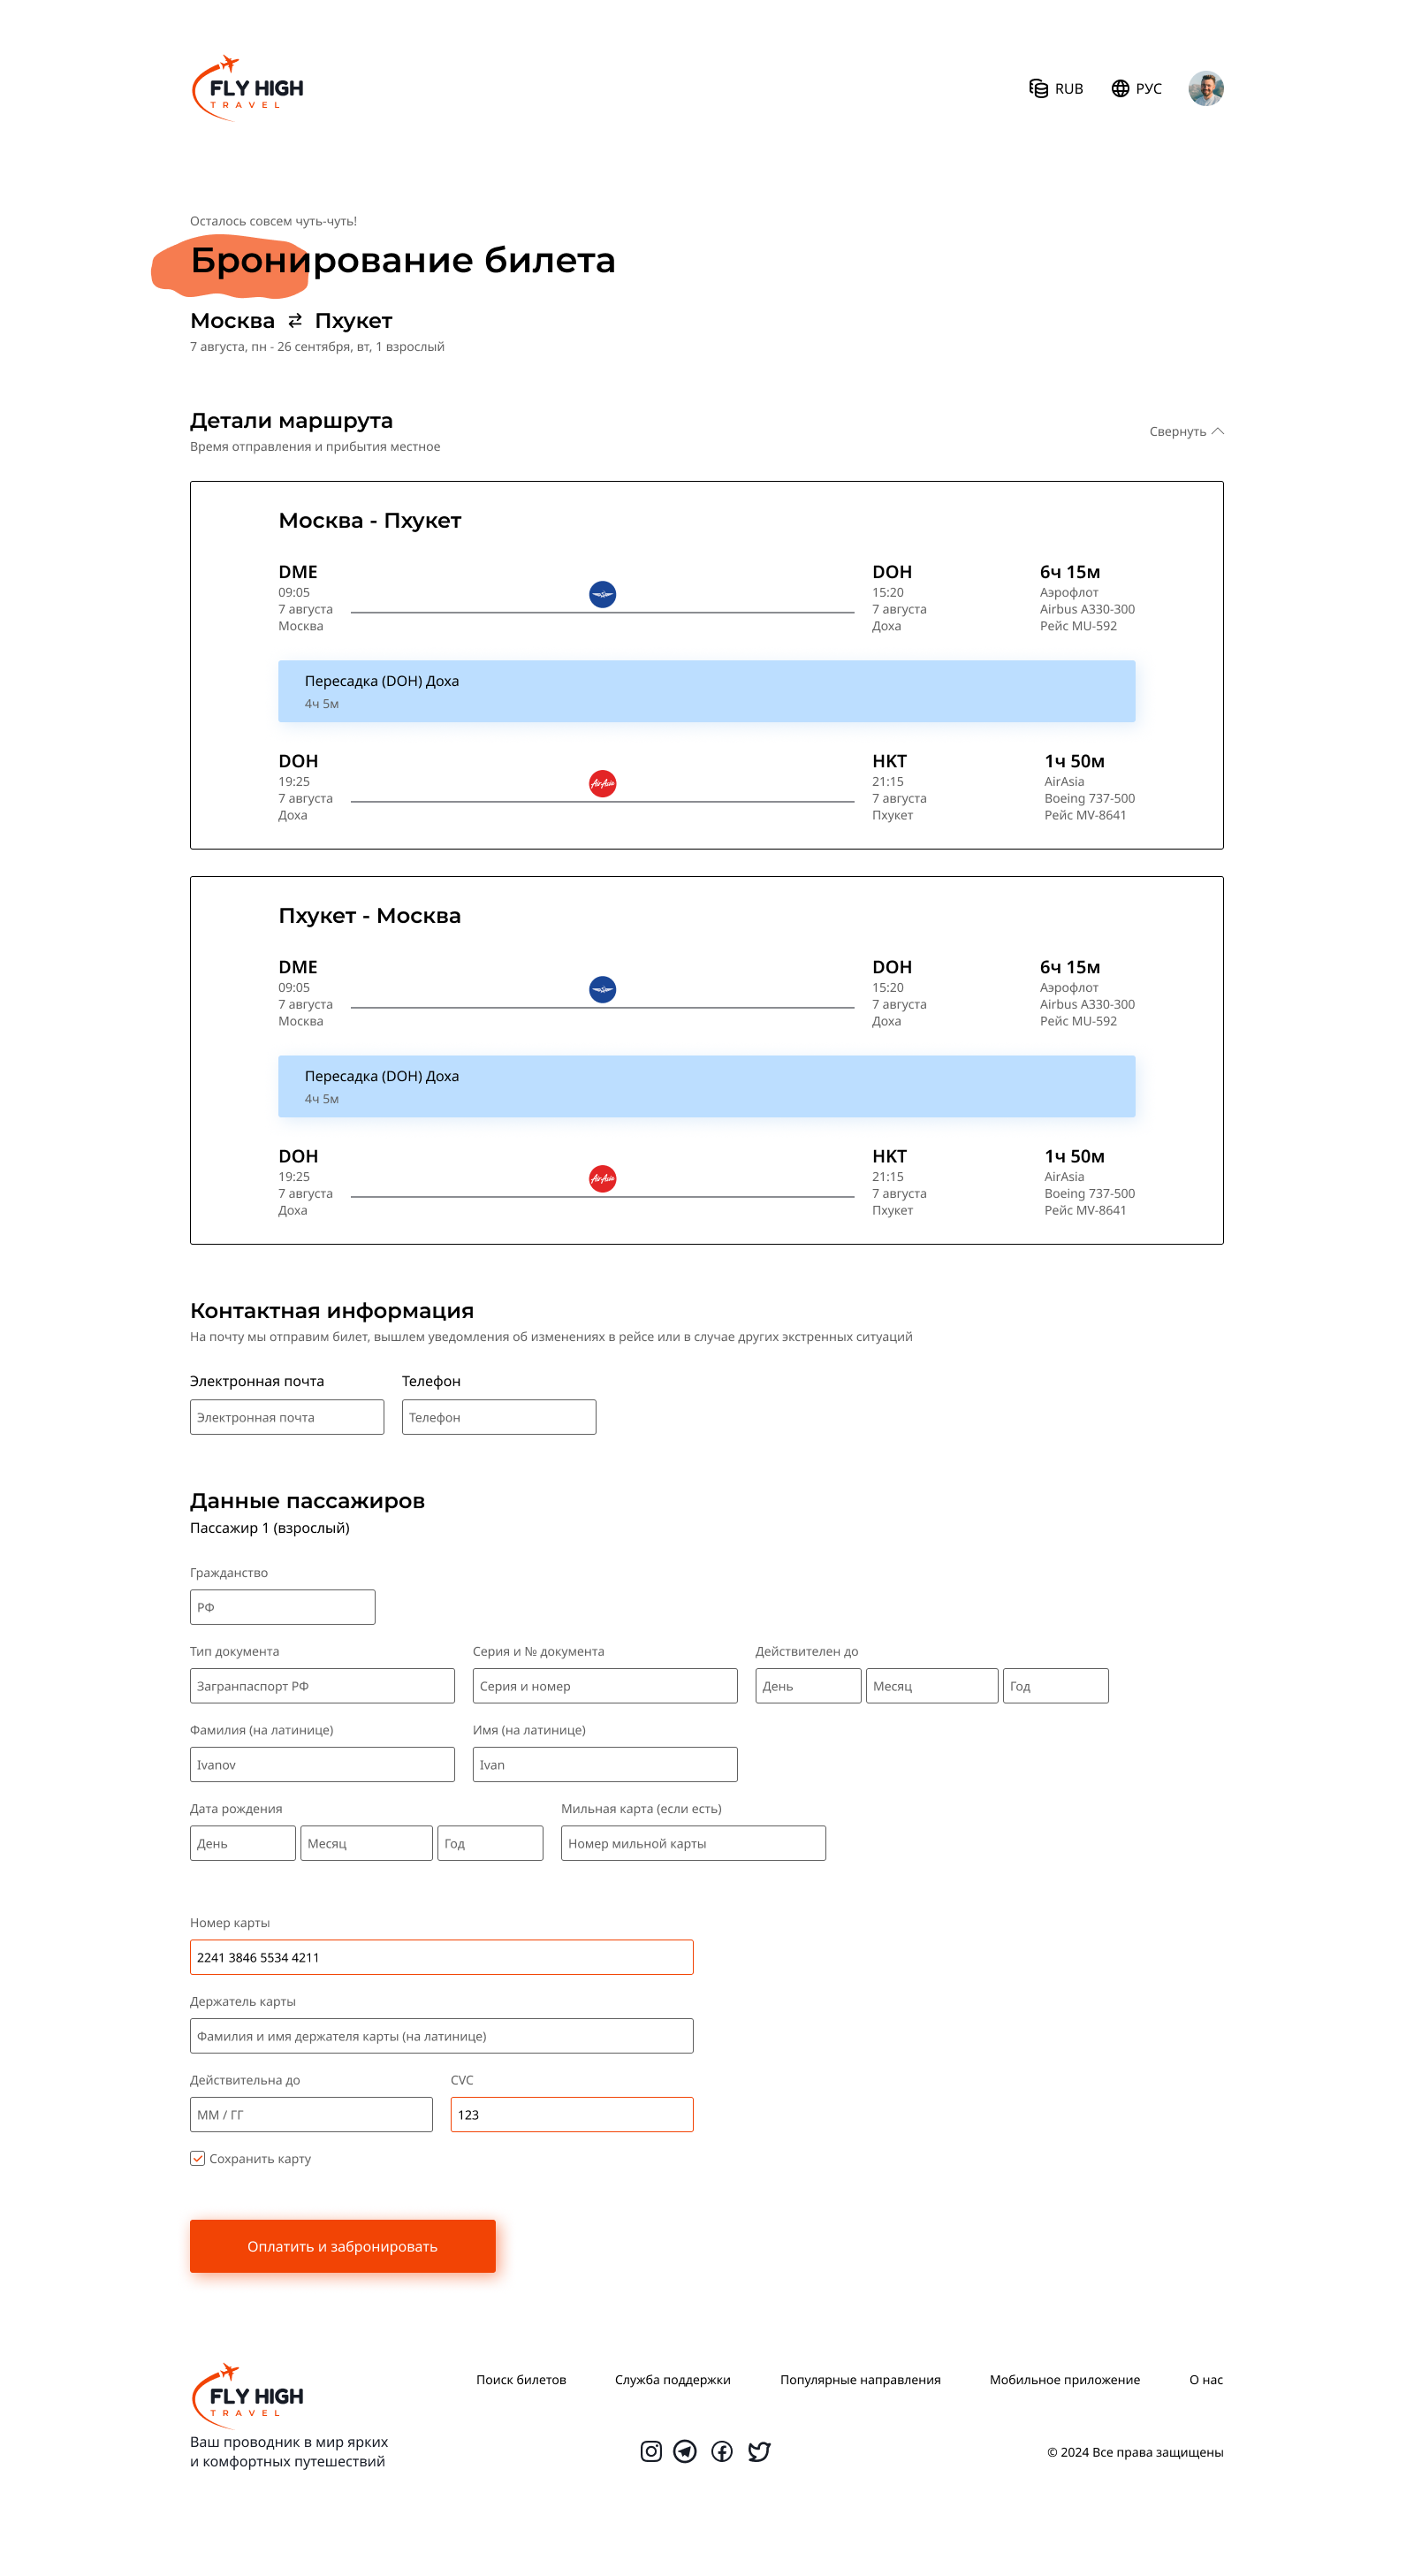Select document expiry День field
The image size is (1414, 2576).
(x=808, y=1686)
